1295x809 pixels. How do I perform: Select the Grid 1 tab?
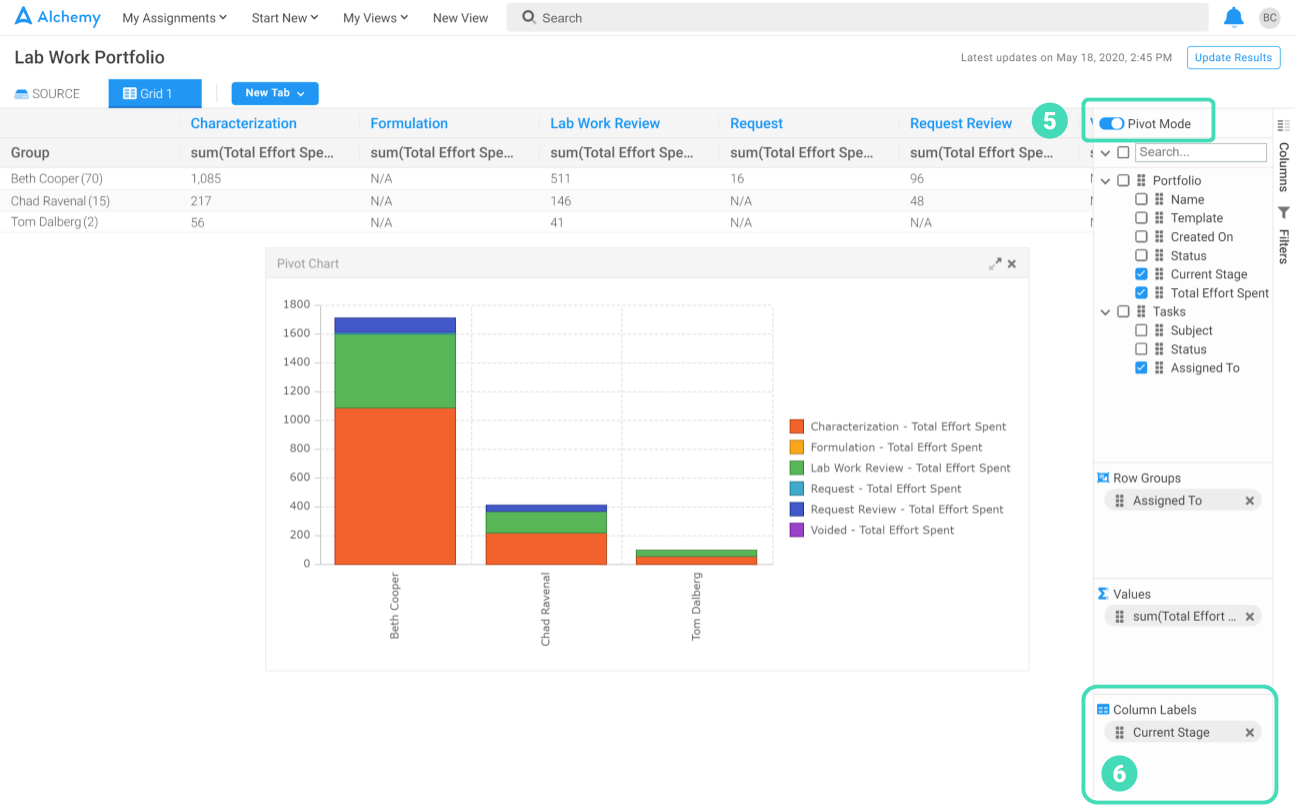(155, 93)
